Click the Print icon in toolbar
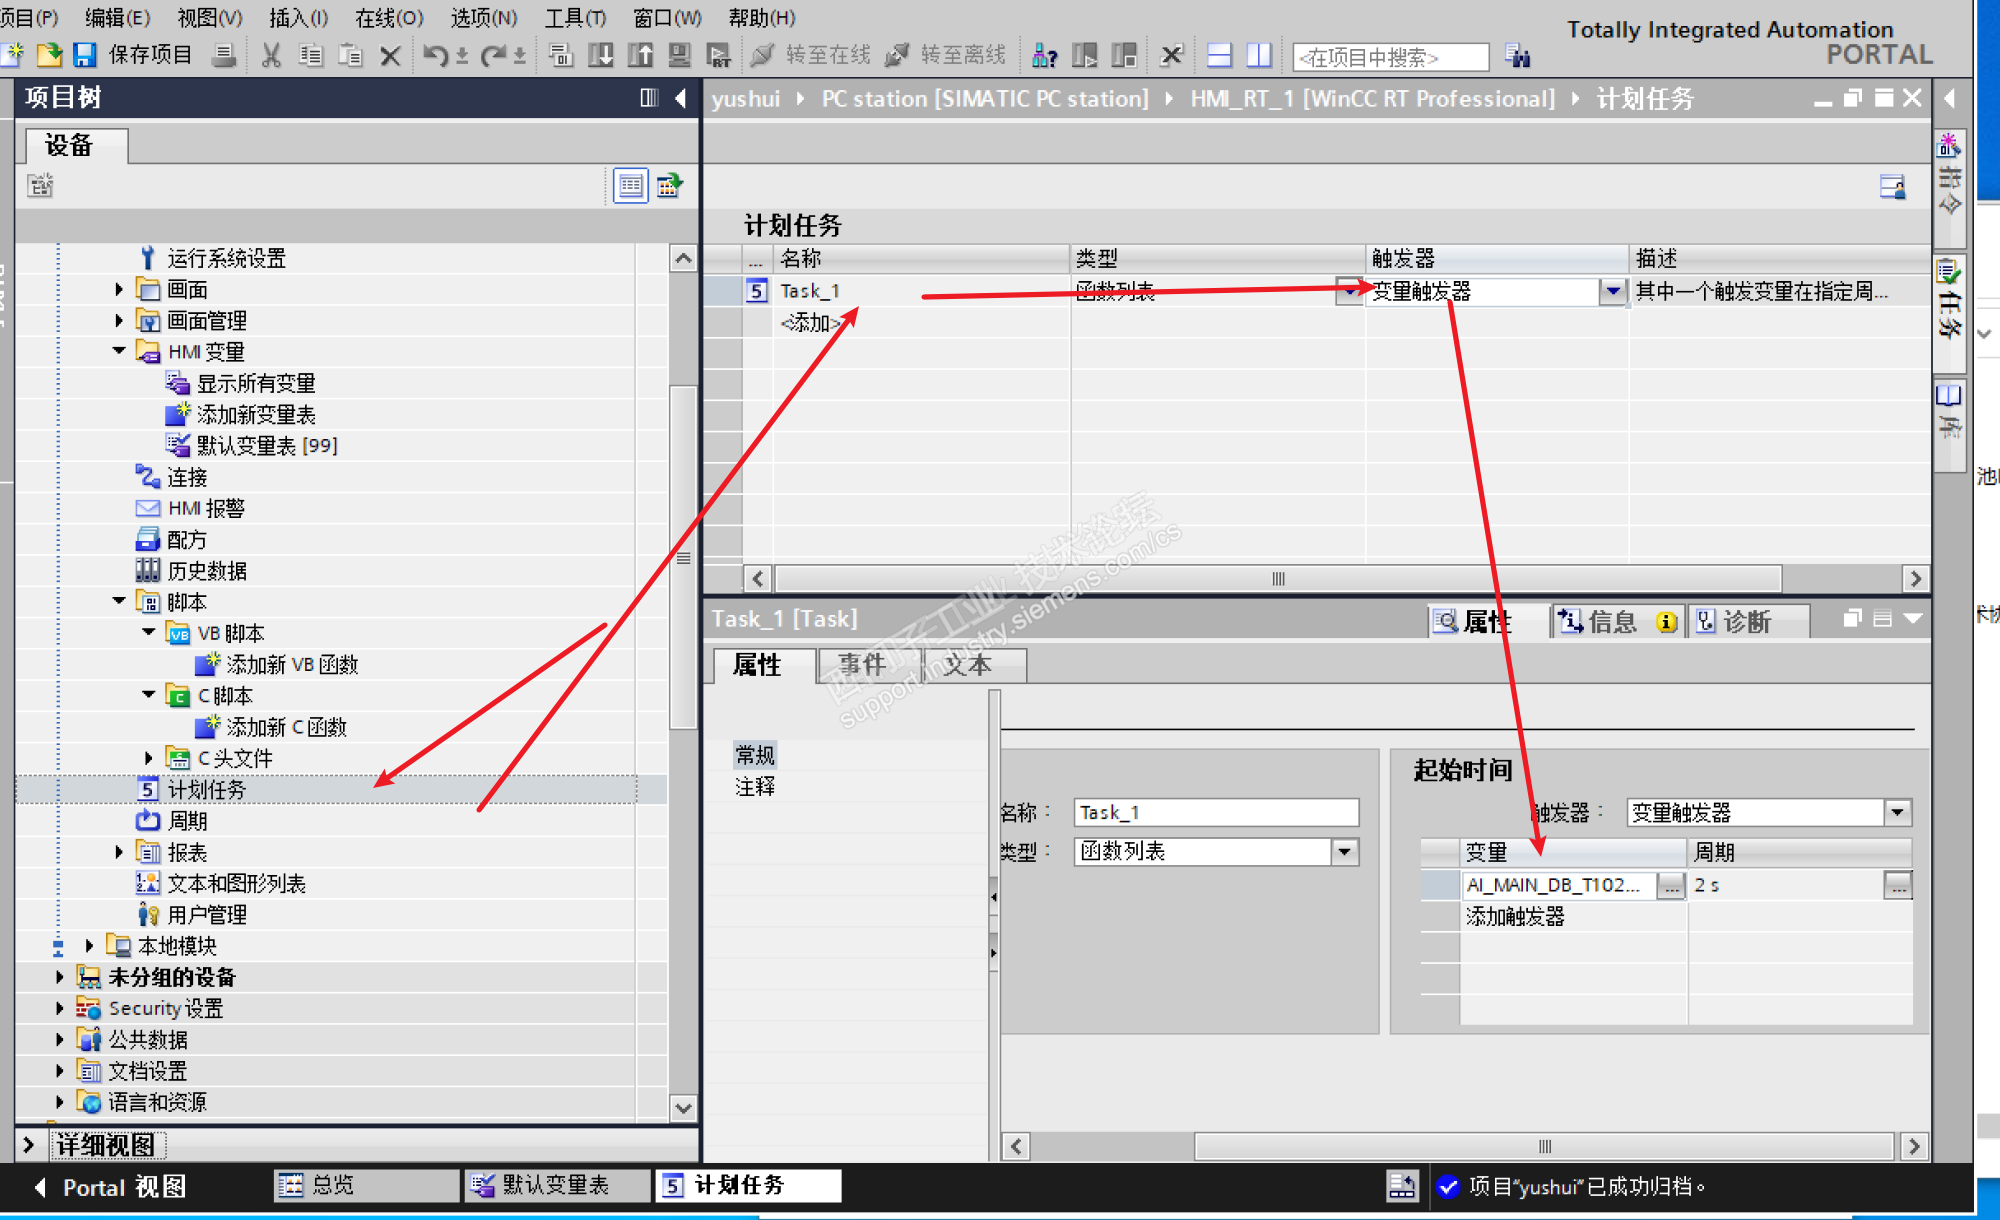Image resolution: width=2000 pixels, height=1220 pixels. click(x=224, y=55)
